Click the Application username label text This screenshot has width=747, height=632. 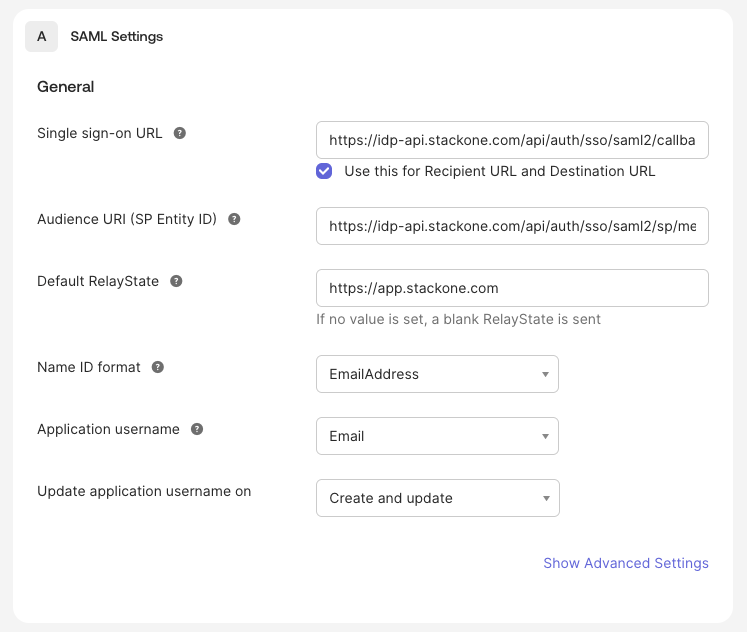(x=108, y=429)
